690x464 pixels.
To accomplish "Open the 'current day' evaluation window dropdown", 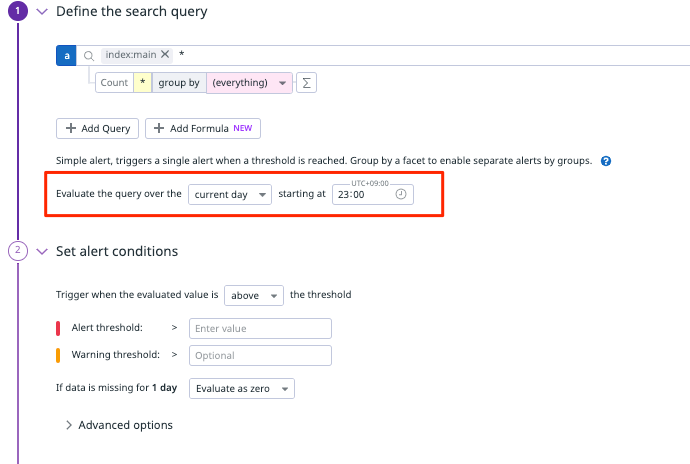I will 230,195.
